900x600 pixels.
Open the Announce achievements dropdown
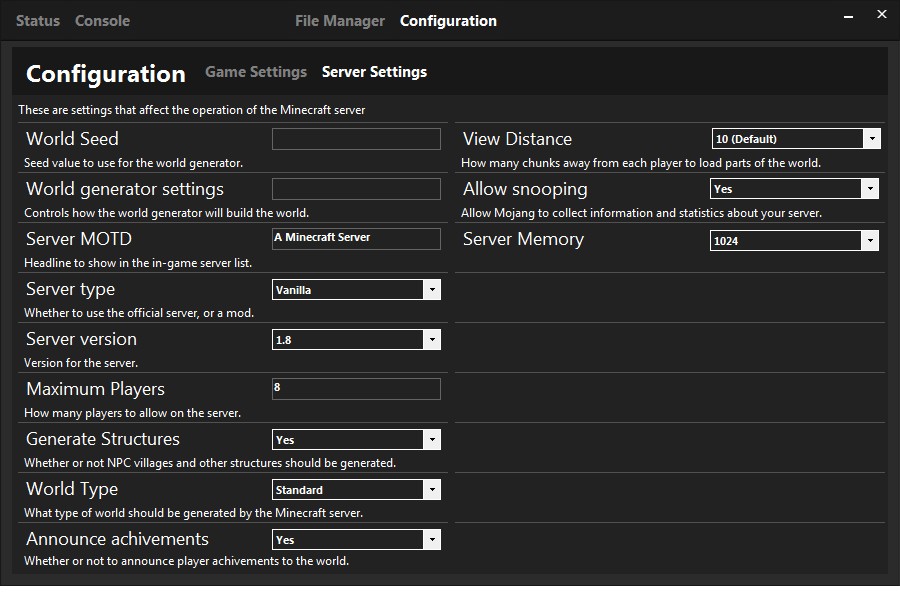pos(432,539)
